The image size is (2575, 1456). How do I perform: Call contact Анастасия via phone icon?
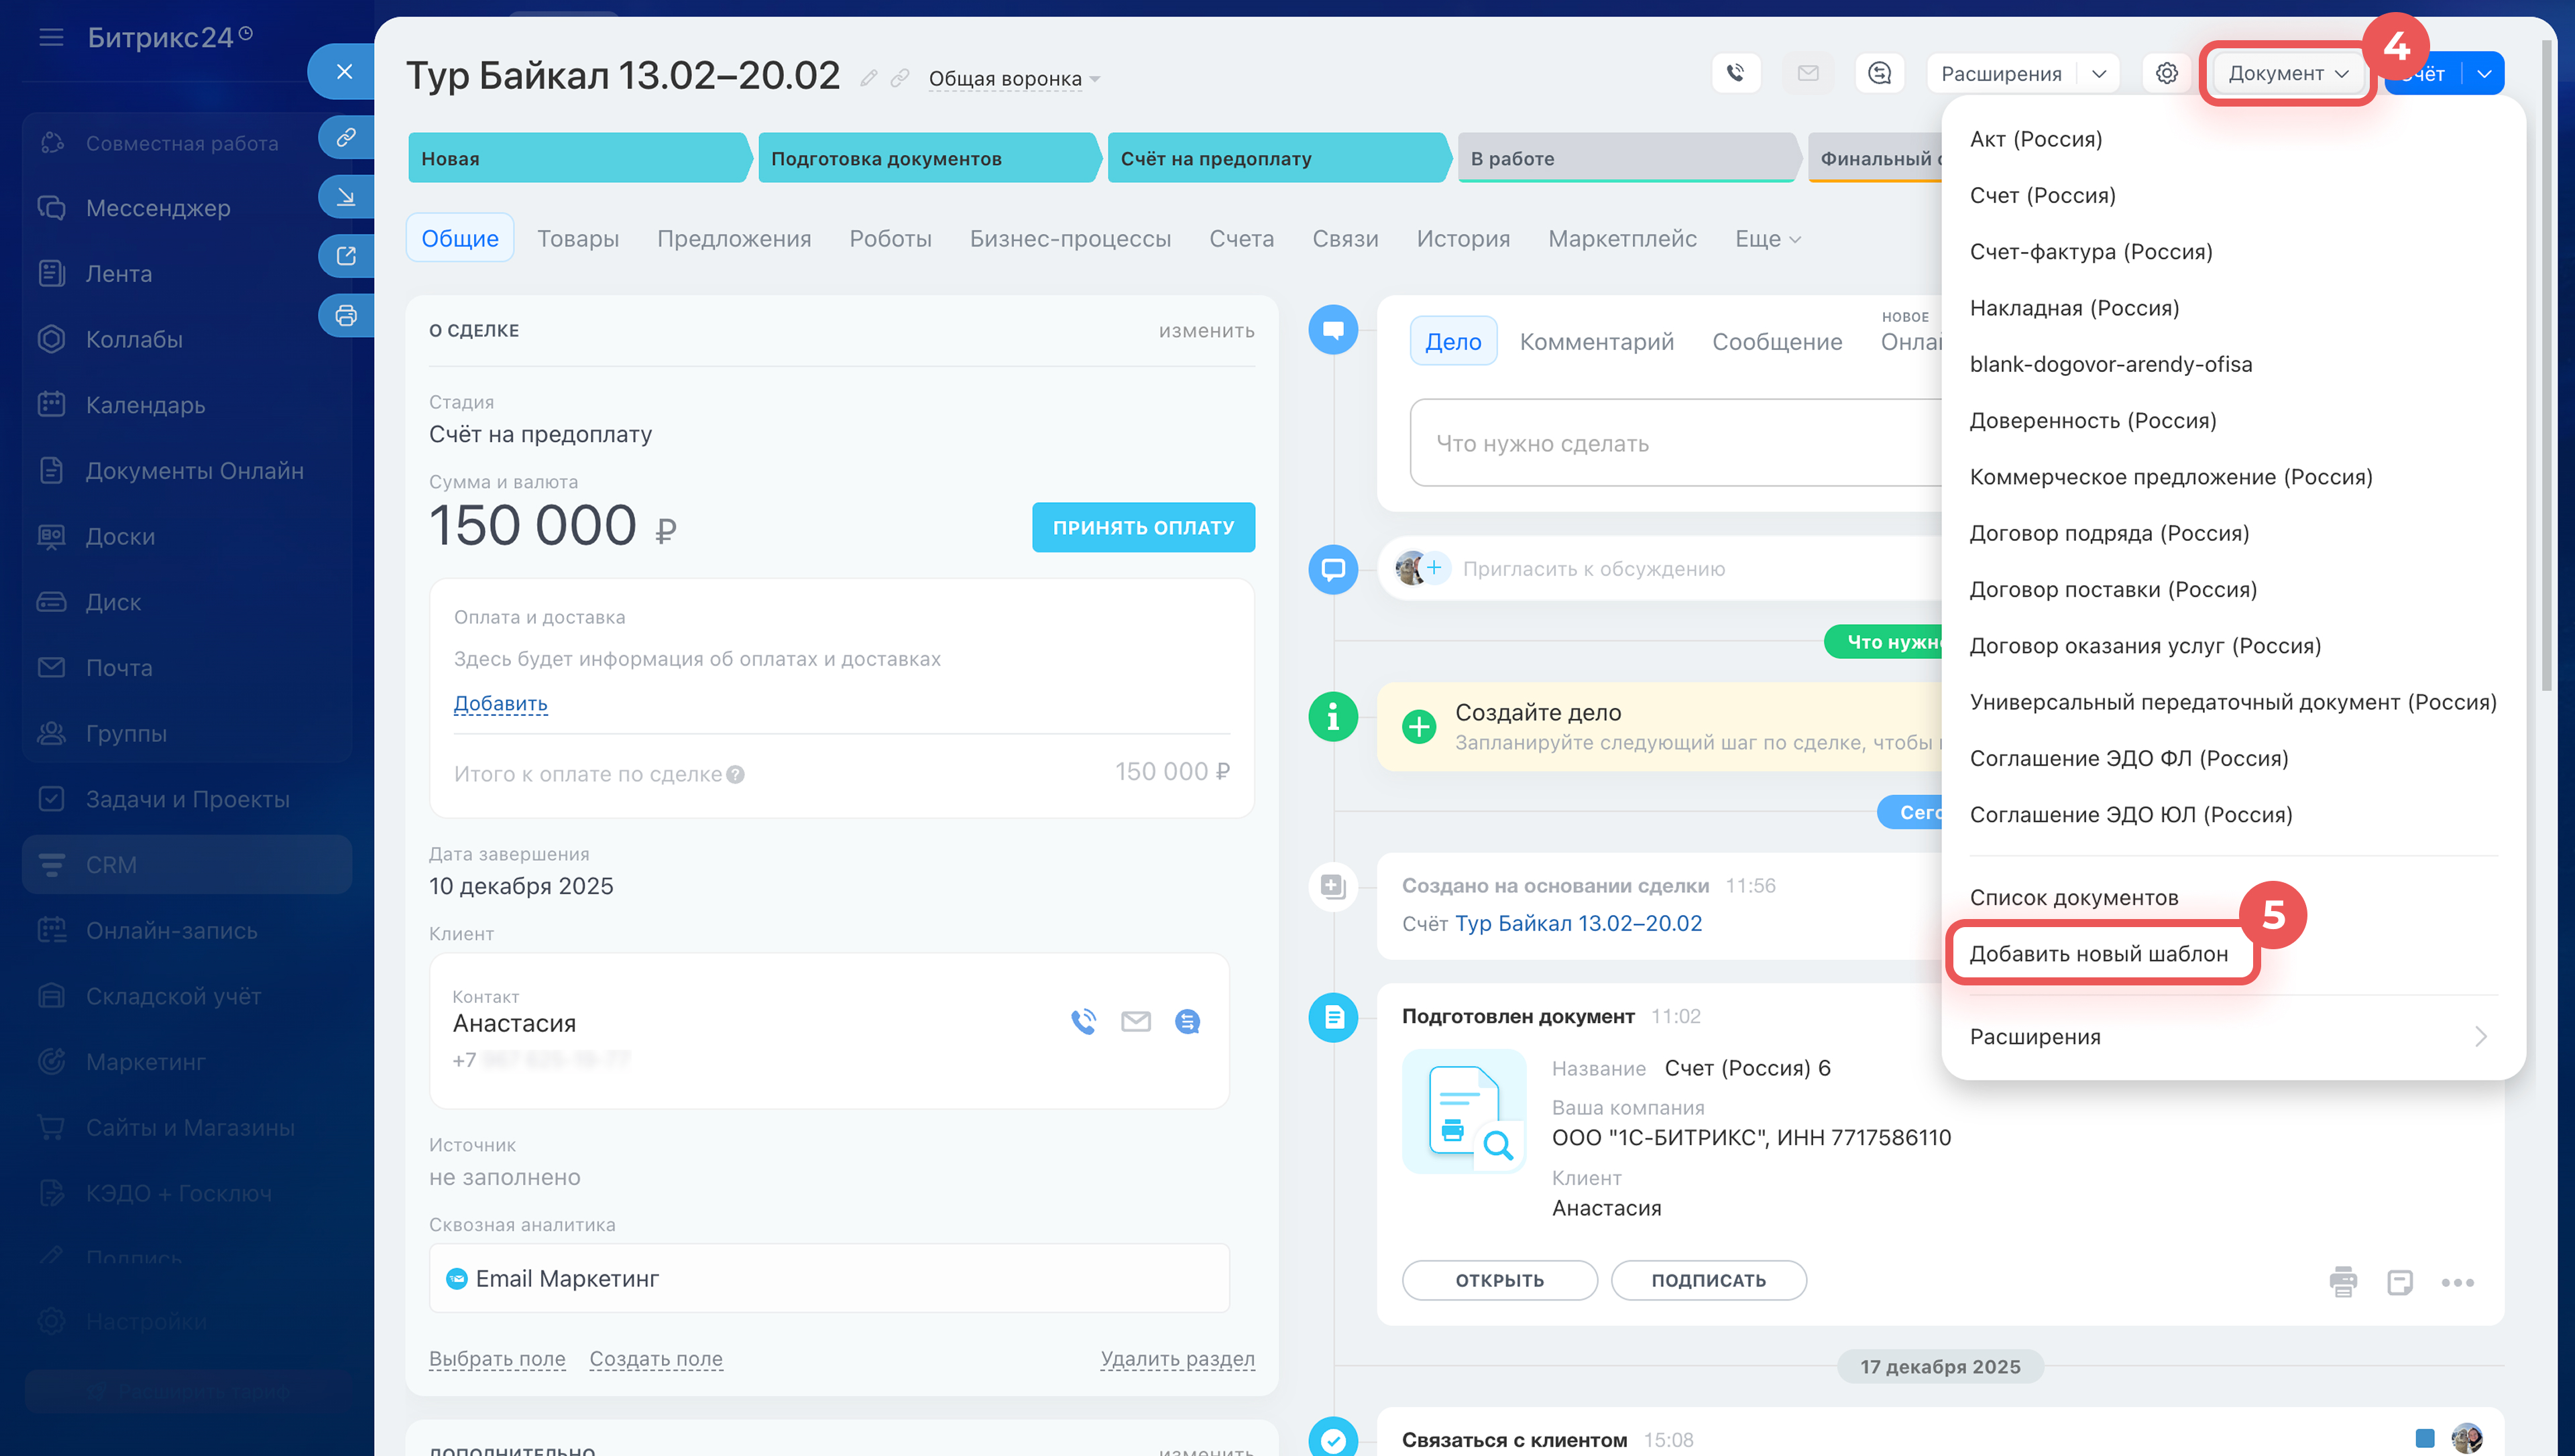1083,1021
